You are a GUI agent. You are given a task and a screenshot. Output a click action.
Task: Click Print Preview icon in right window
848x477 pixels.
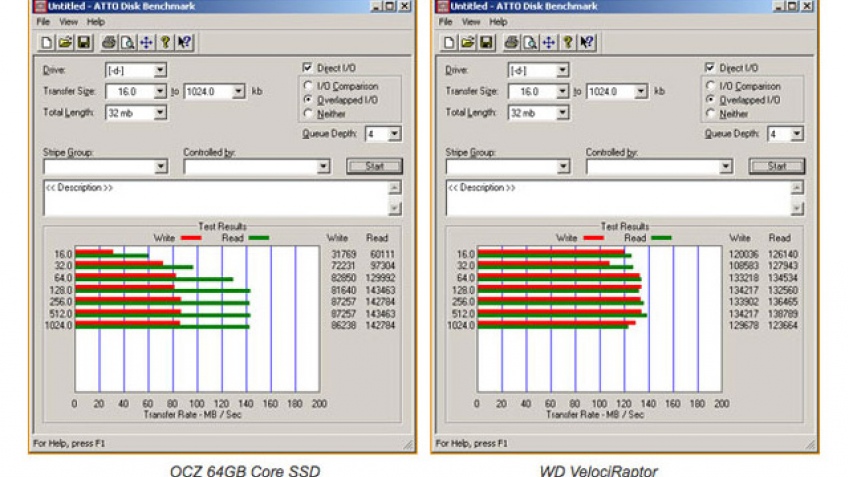pos(530,42)
